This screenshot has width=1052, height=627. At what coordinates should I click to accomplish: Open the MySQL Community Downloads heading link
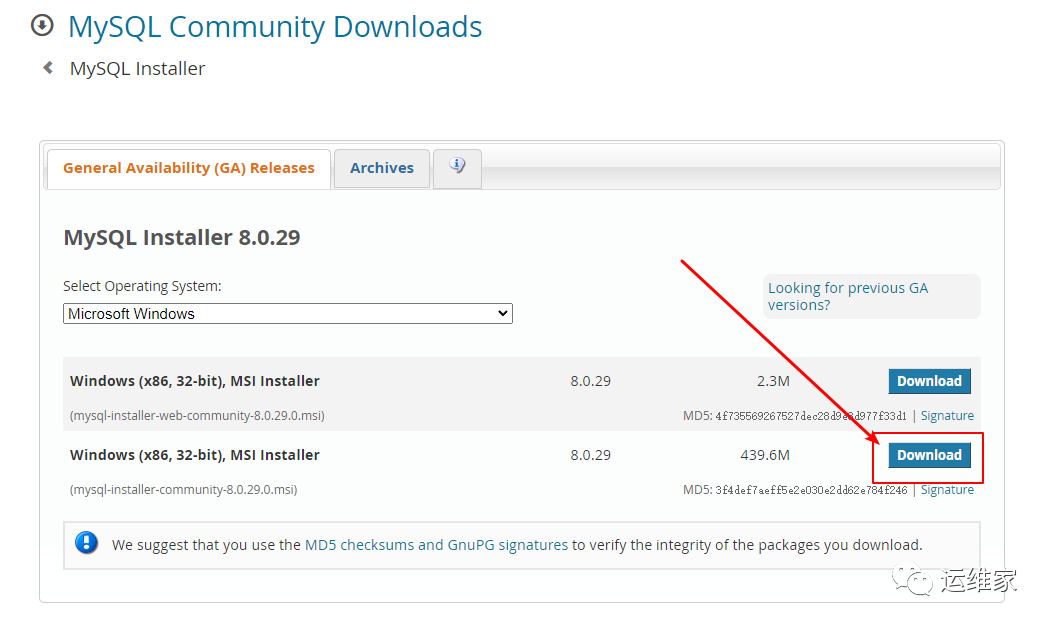[x=275, y=27]
